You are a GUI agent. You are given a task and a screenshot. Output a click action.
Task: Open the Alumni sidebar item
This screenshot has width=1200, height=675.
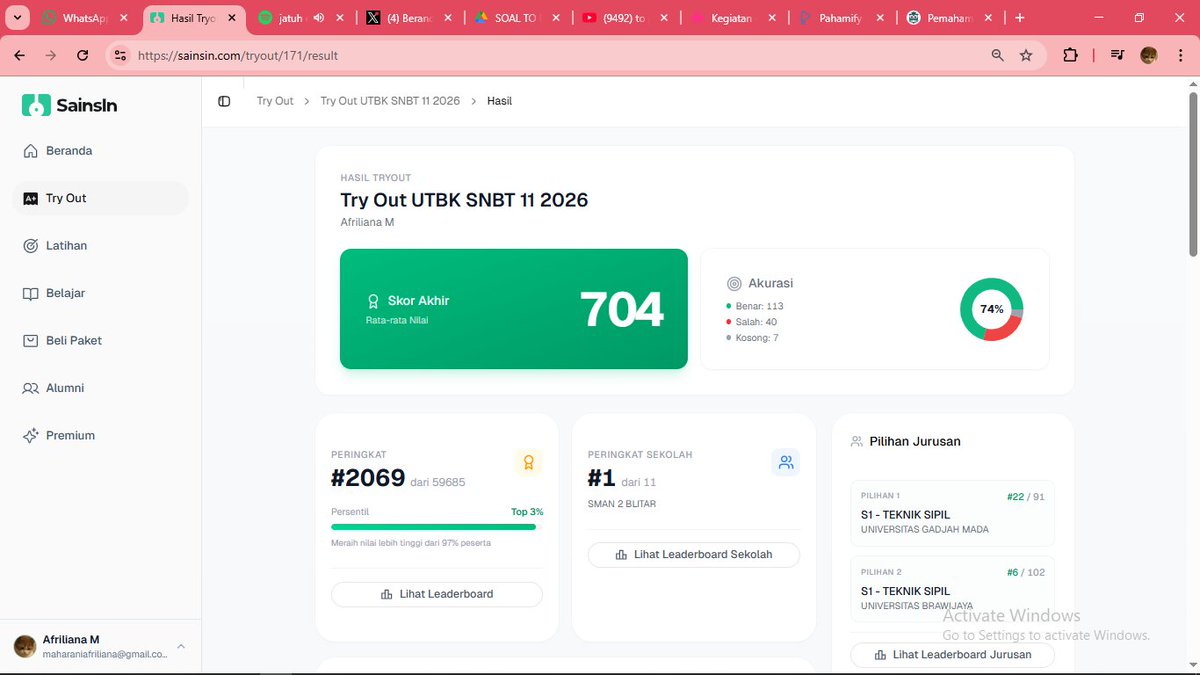tap(100, 388)
